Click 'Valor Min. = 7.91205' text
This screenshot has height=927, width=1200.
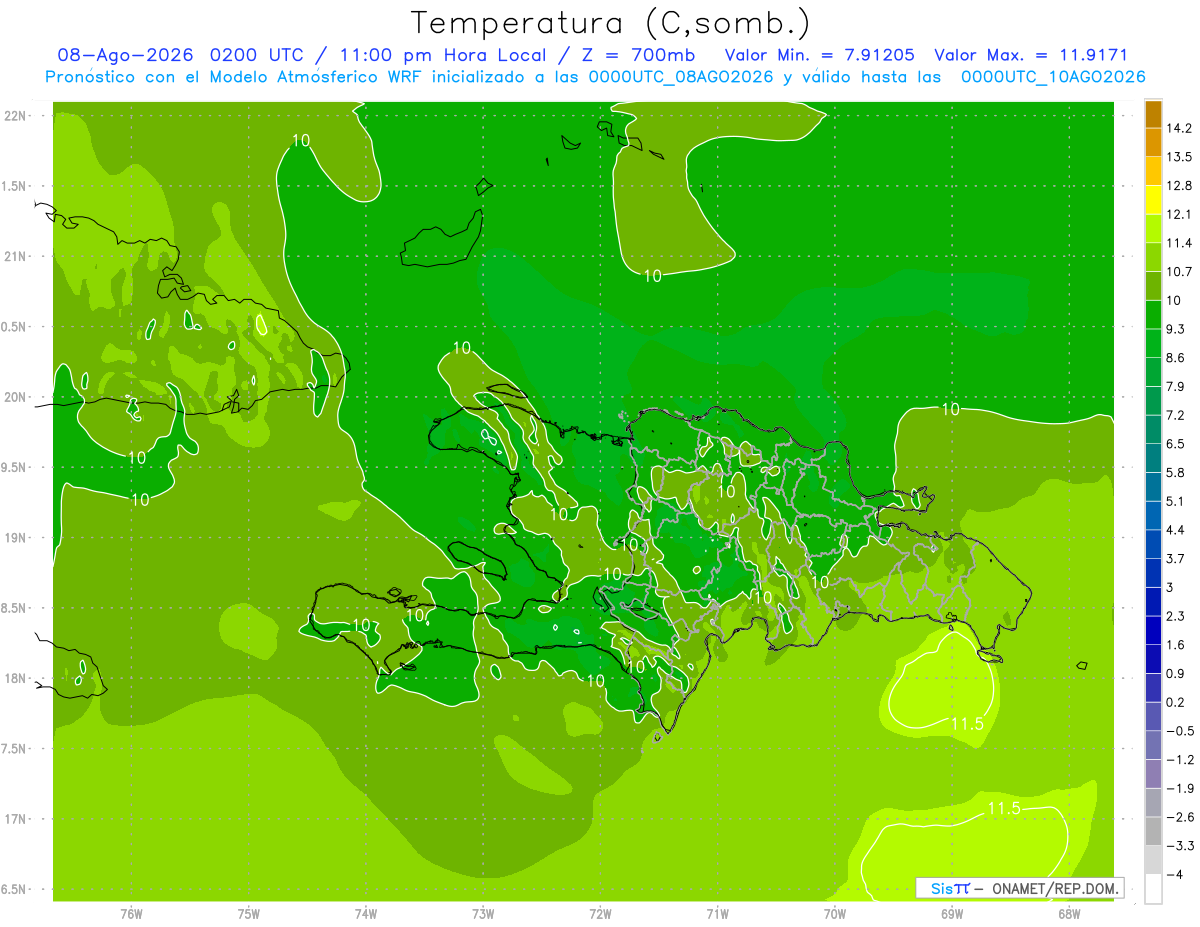click(x=819, y=55)
